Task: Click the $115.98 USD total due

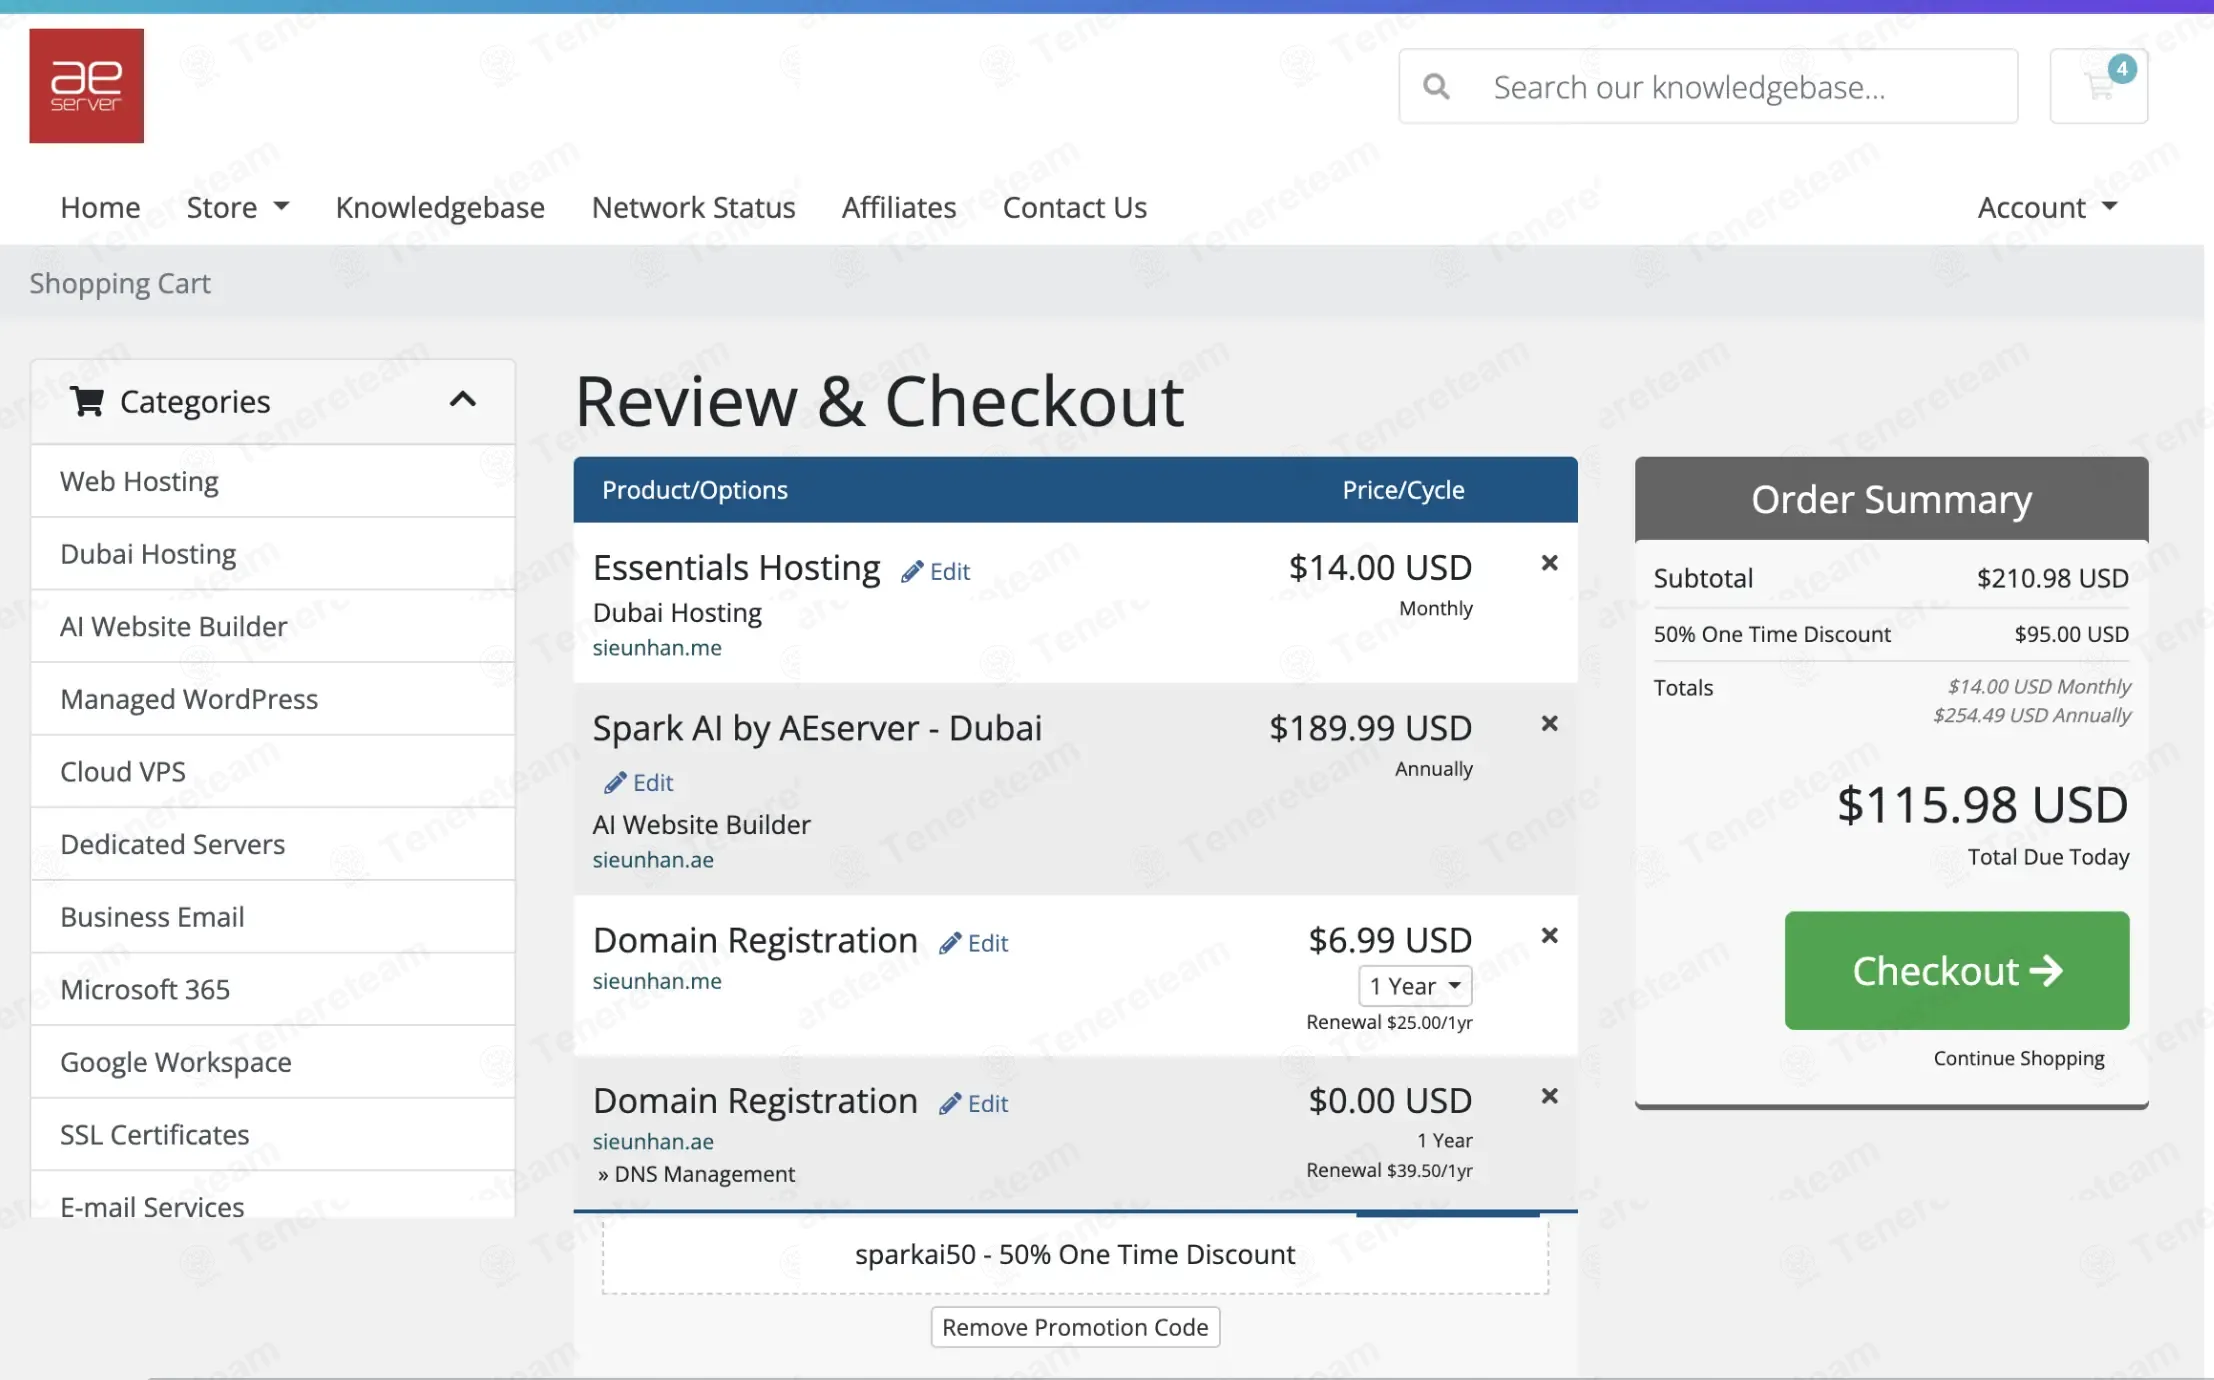Action: [x=1983, y=805]
